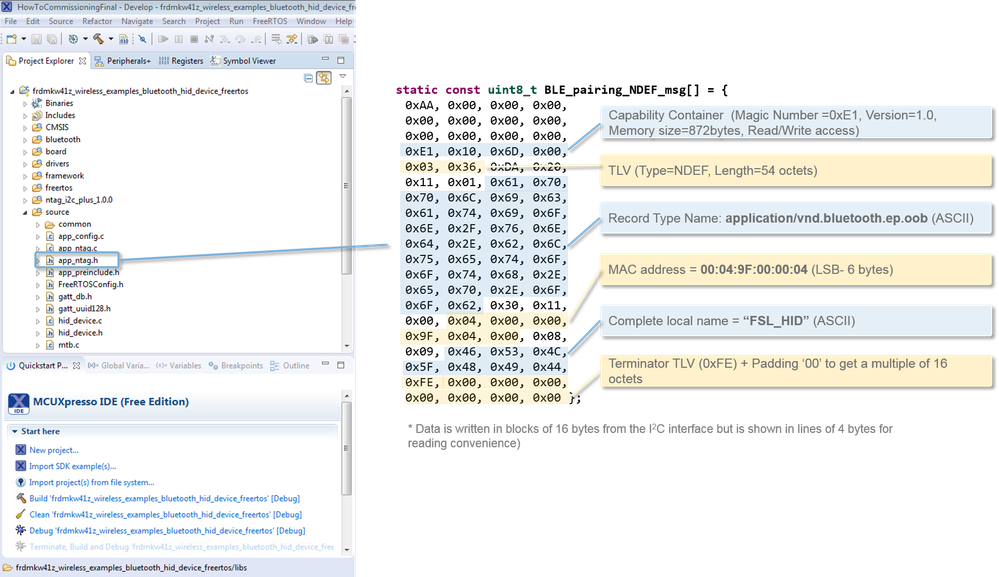The image size is (999, 577).
Task: Click the Drop to Frame toolbar icon
Action: click(276, 39)
